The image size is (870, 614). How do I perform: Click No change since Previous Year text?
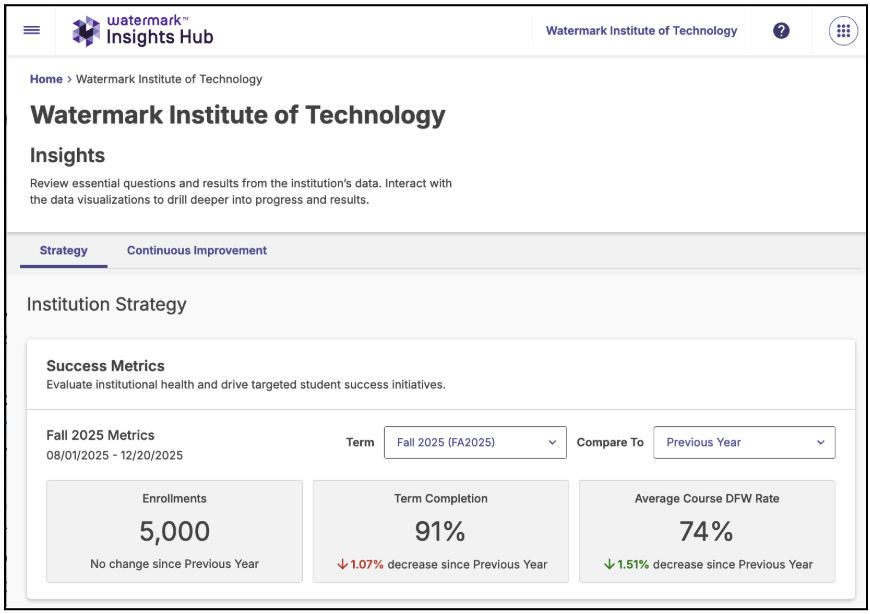[x=175, y=564]
